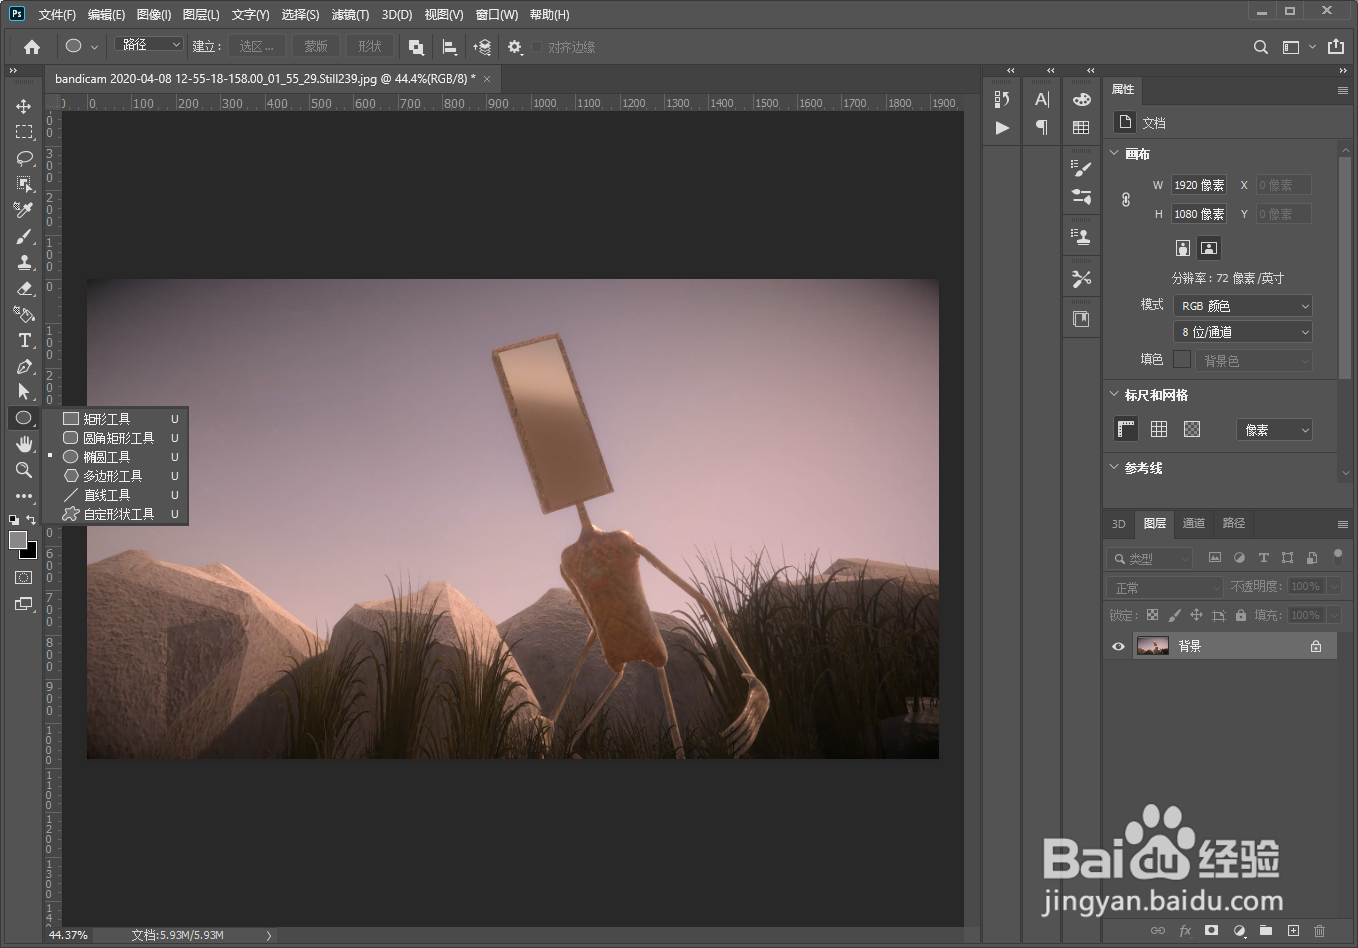Image resolution: width=1358 pixels, height=948 pixels.
Task: Open the gear settings for shape options
Action: point(515,47)
